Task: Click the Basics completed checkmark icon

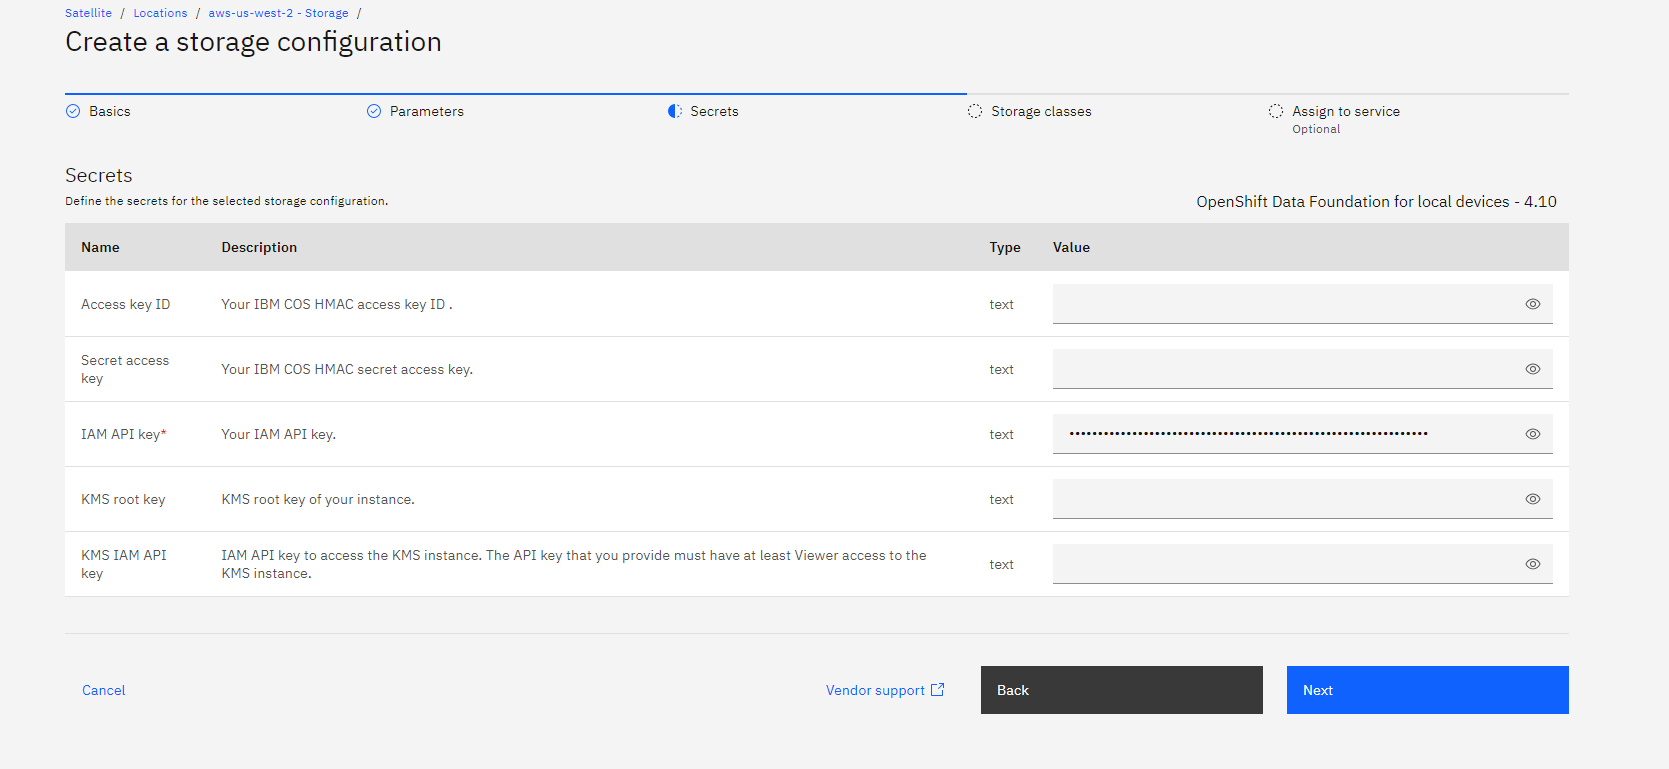Action: (73, 111)
